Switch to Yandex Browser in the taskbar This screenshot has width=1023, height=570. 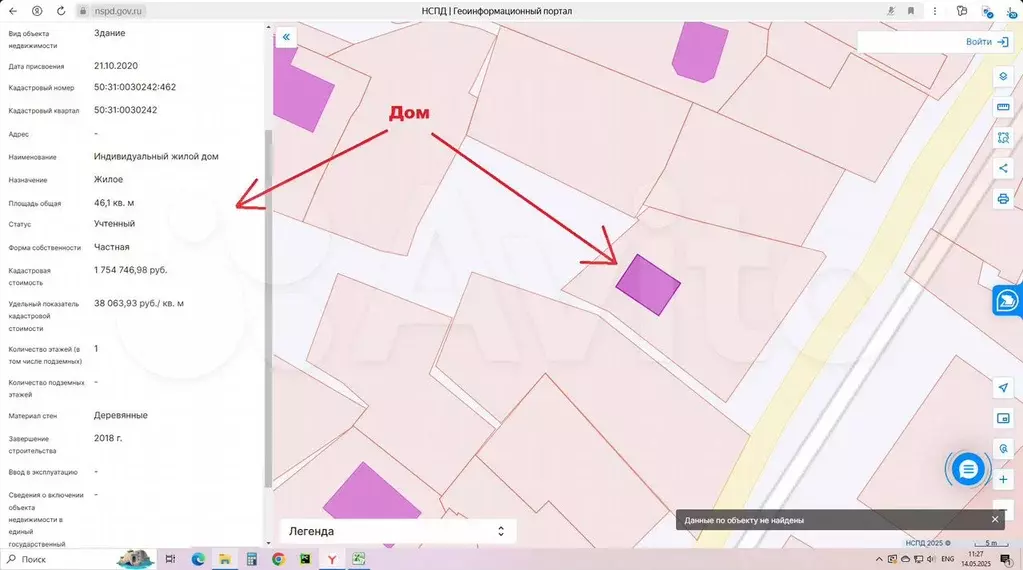click(x=332, y=559)
